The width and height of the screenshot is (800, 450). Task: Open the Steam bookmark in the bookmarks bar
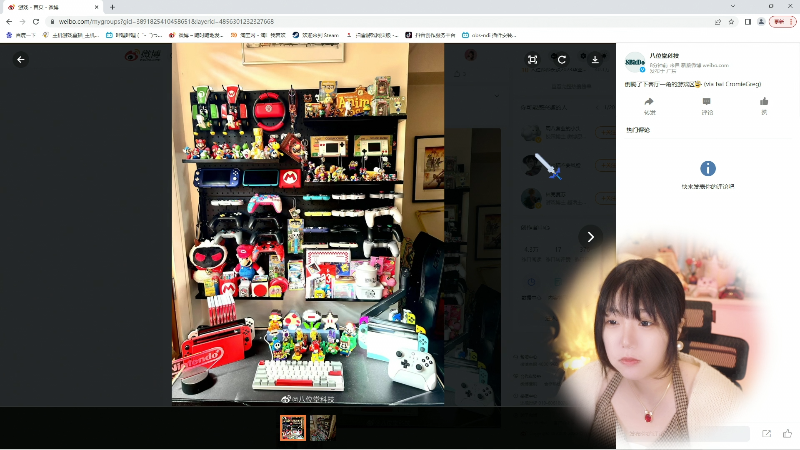pos(315,35)
